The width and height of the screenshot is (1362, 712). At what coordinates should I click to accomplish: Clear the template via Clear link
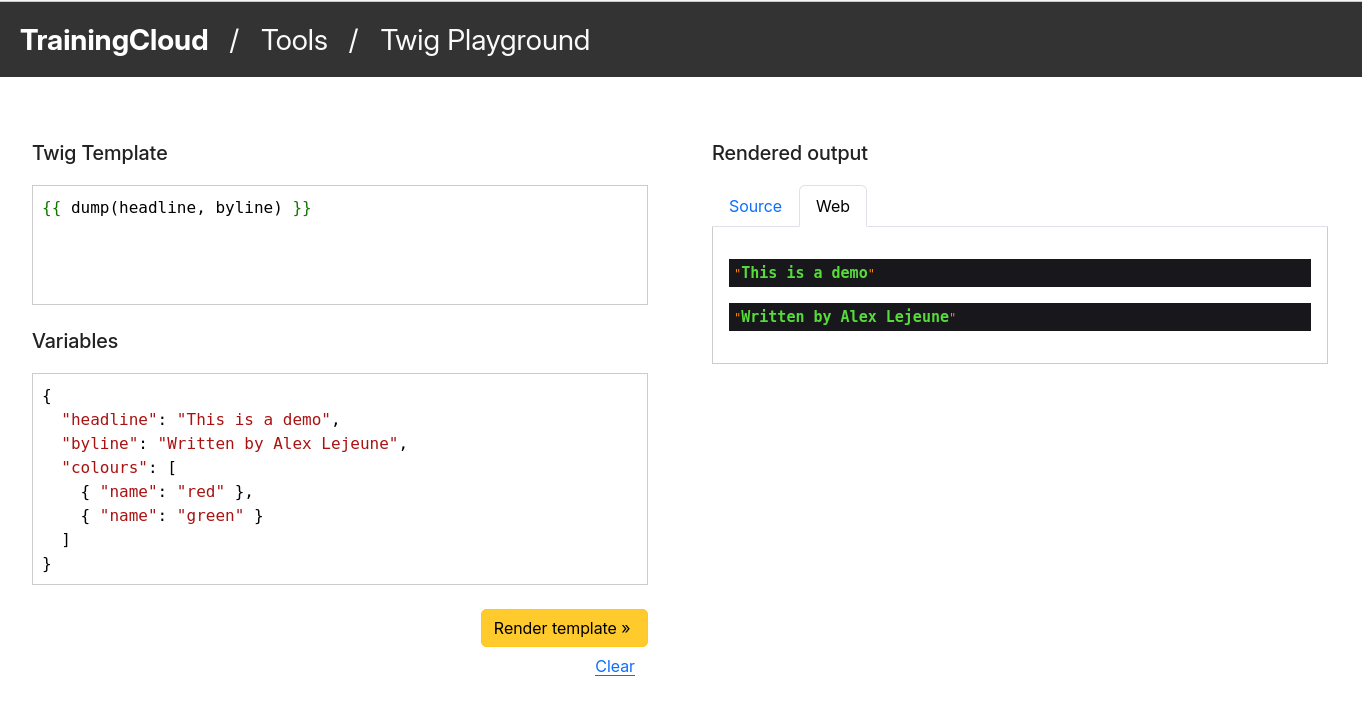tap(615, 667)
